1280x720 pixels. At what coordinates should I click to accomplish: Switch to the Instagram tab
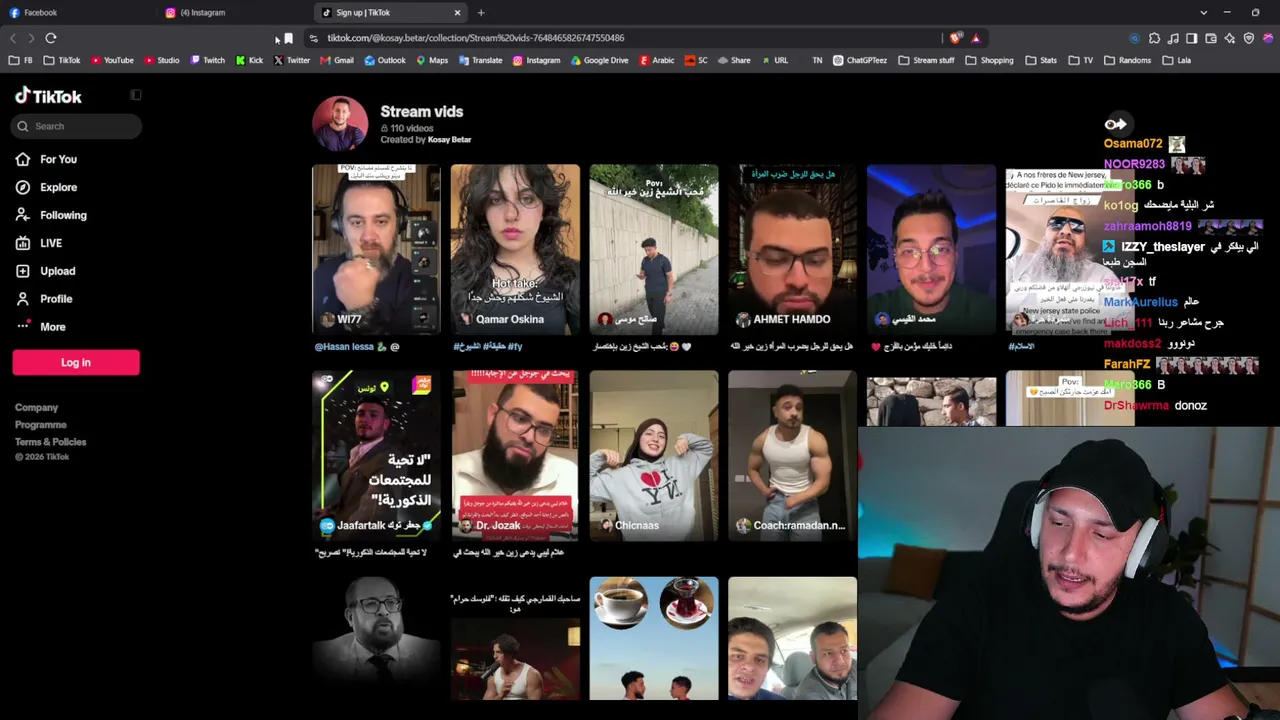(x=235, y=13)
